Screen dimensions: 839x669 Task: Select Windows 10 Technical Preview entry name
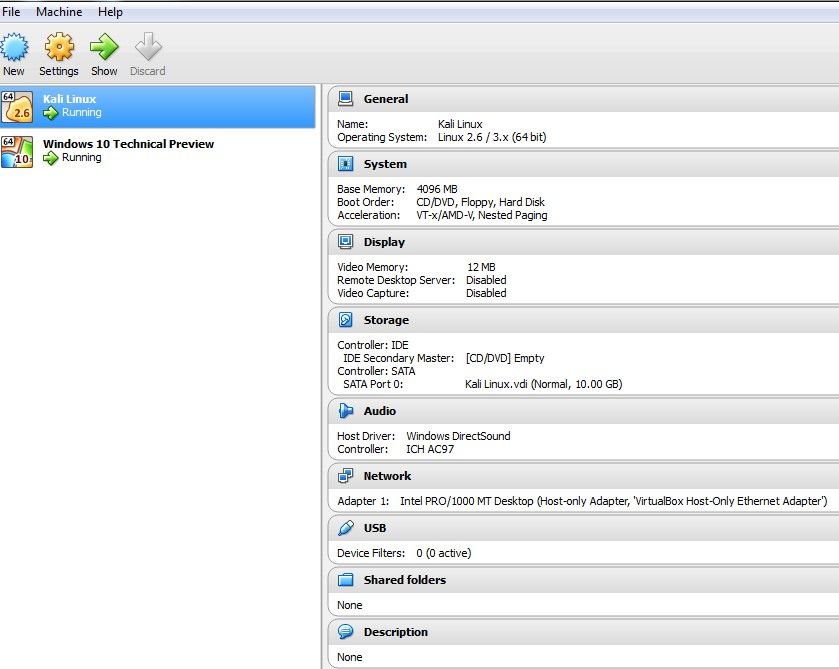pyautogui.click(x=128, y=144)
